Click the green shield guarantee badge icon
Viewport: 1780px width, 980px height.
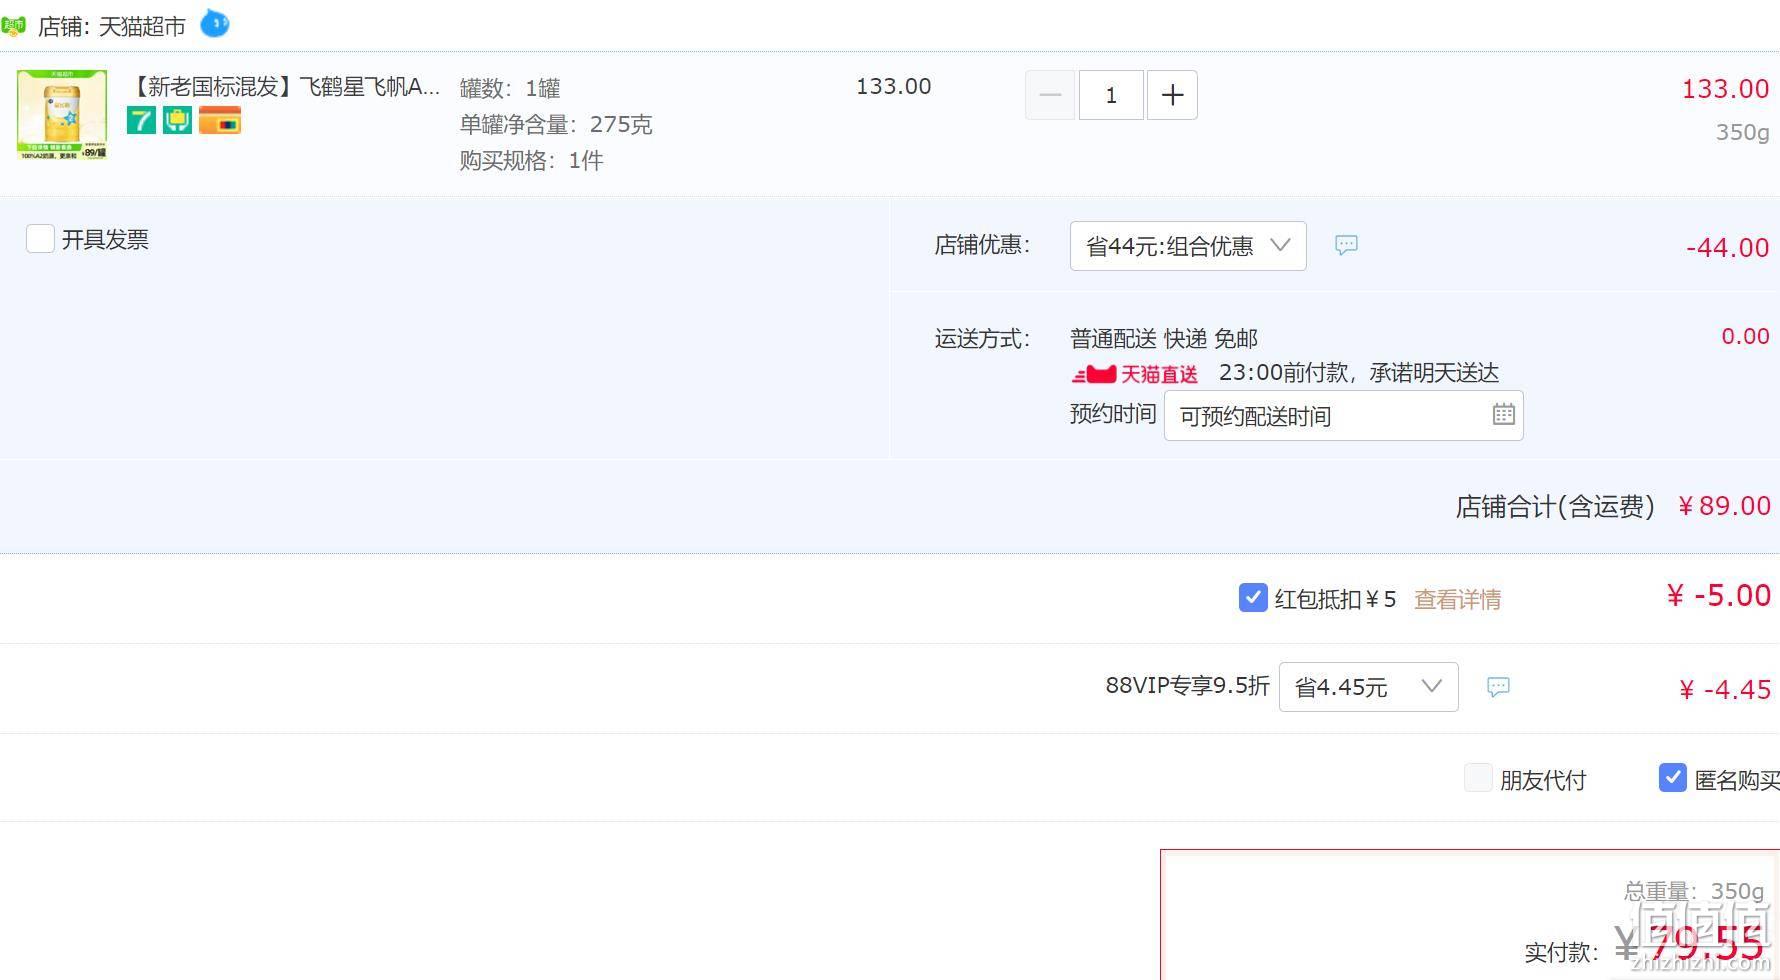point(177,121)
